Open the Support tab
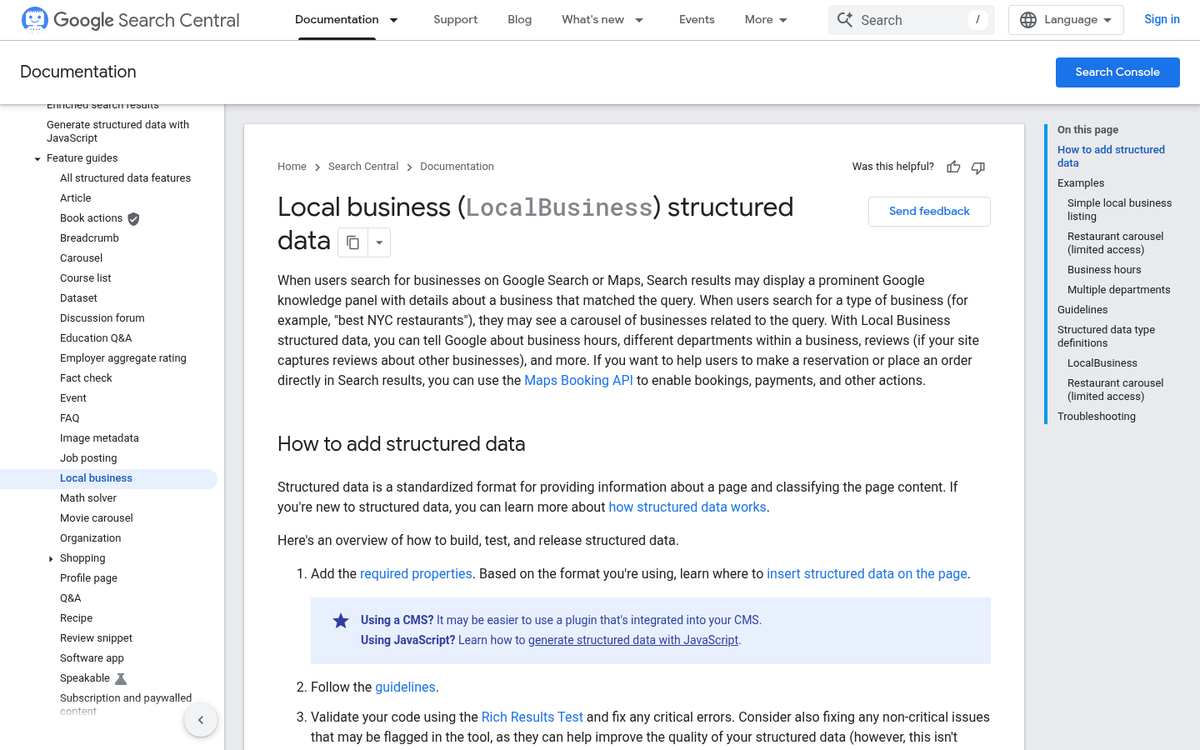The width and height of the screenshot is (1200, 750). pos(455,20)
